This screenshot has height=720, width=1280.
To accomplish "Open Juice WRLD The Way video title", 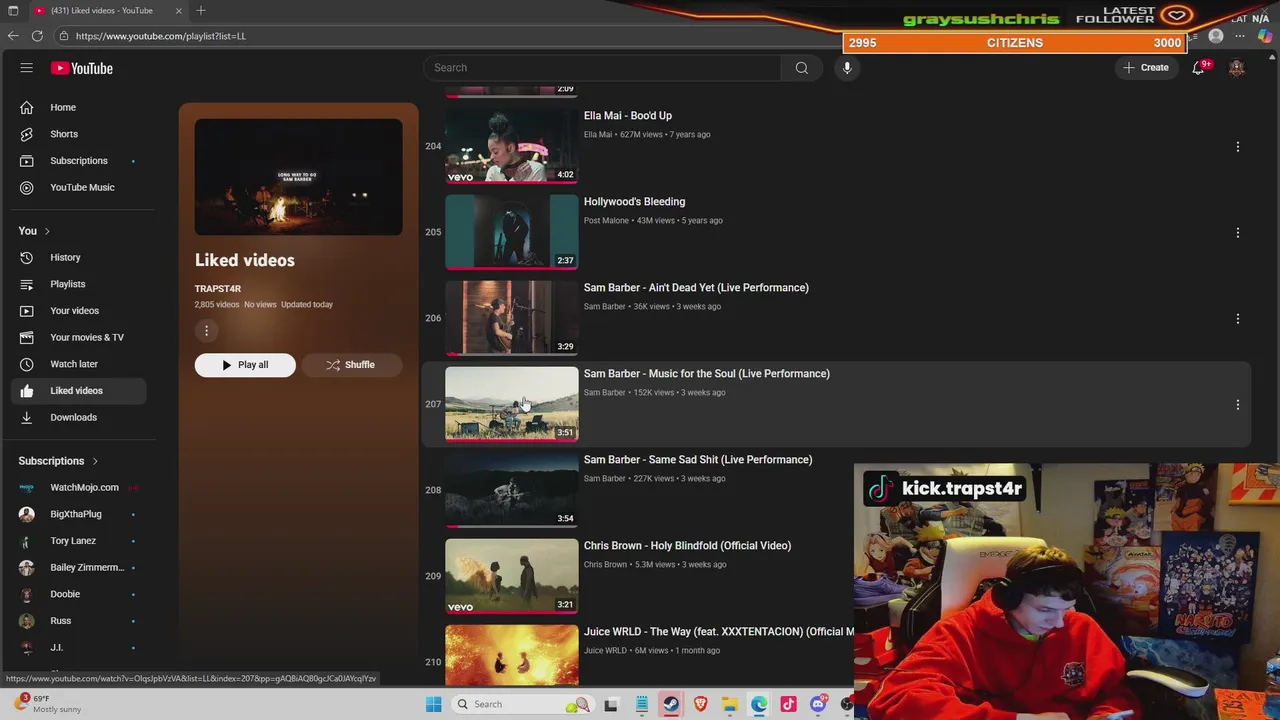I will [x=719, y=632].
